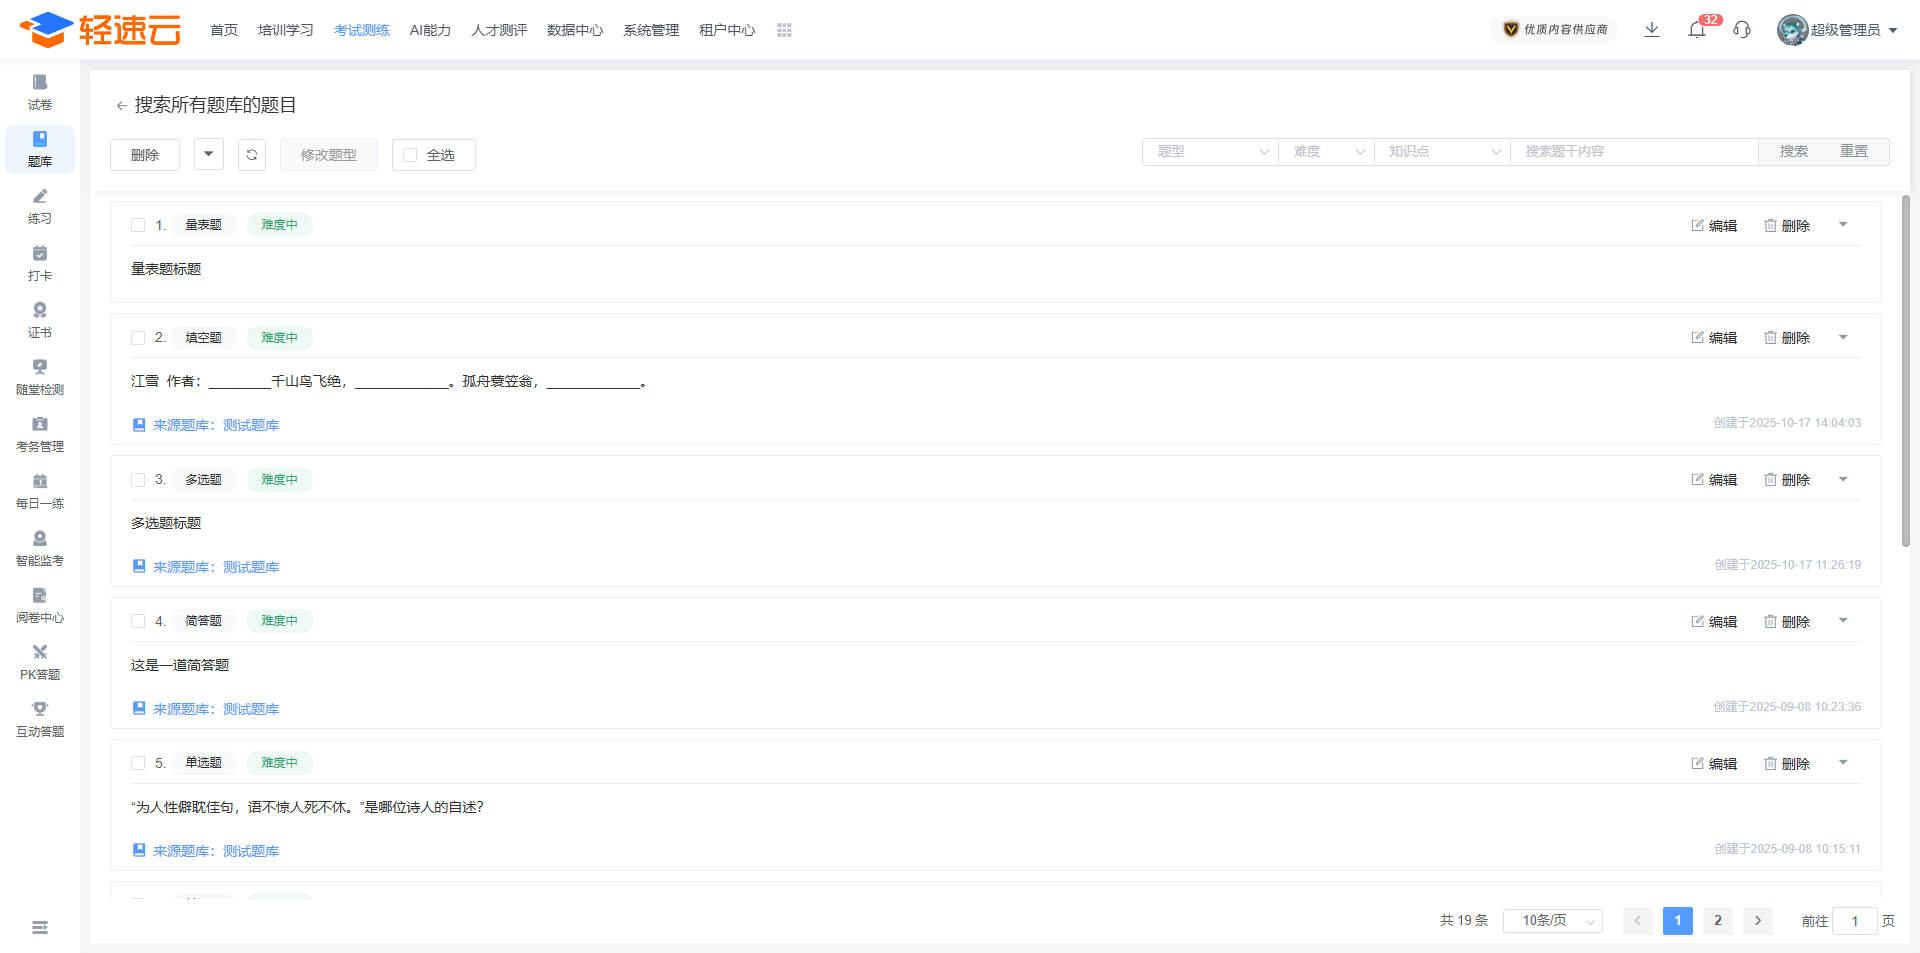Screen dimensions: 1920x953
Task: Open the 题型 filter dropdown
Action: [x=1210, y=152]
